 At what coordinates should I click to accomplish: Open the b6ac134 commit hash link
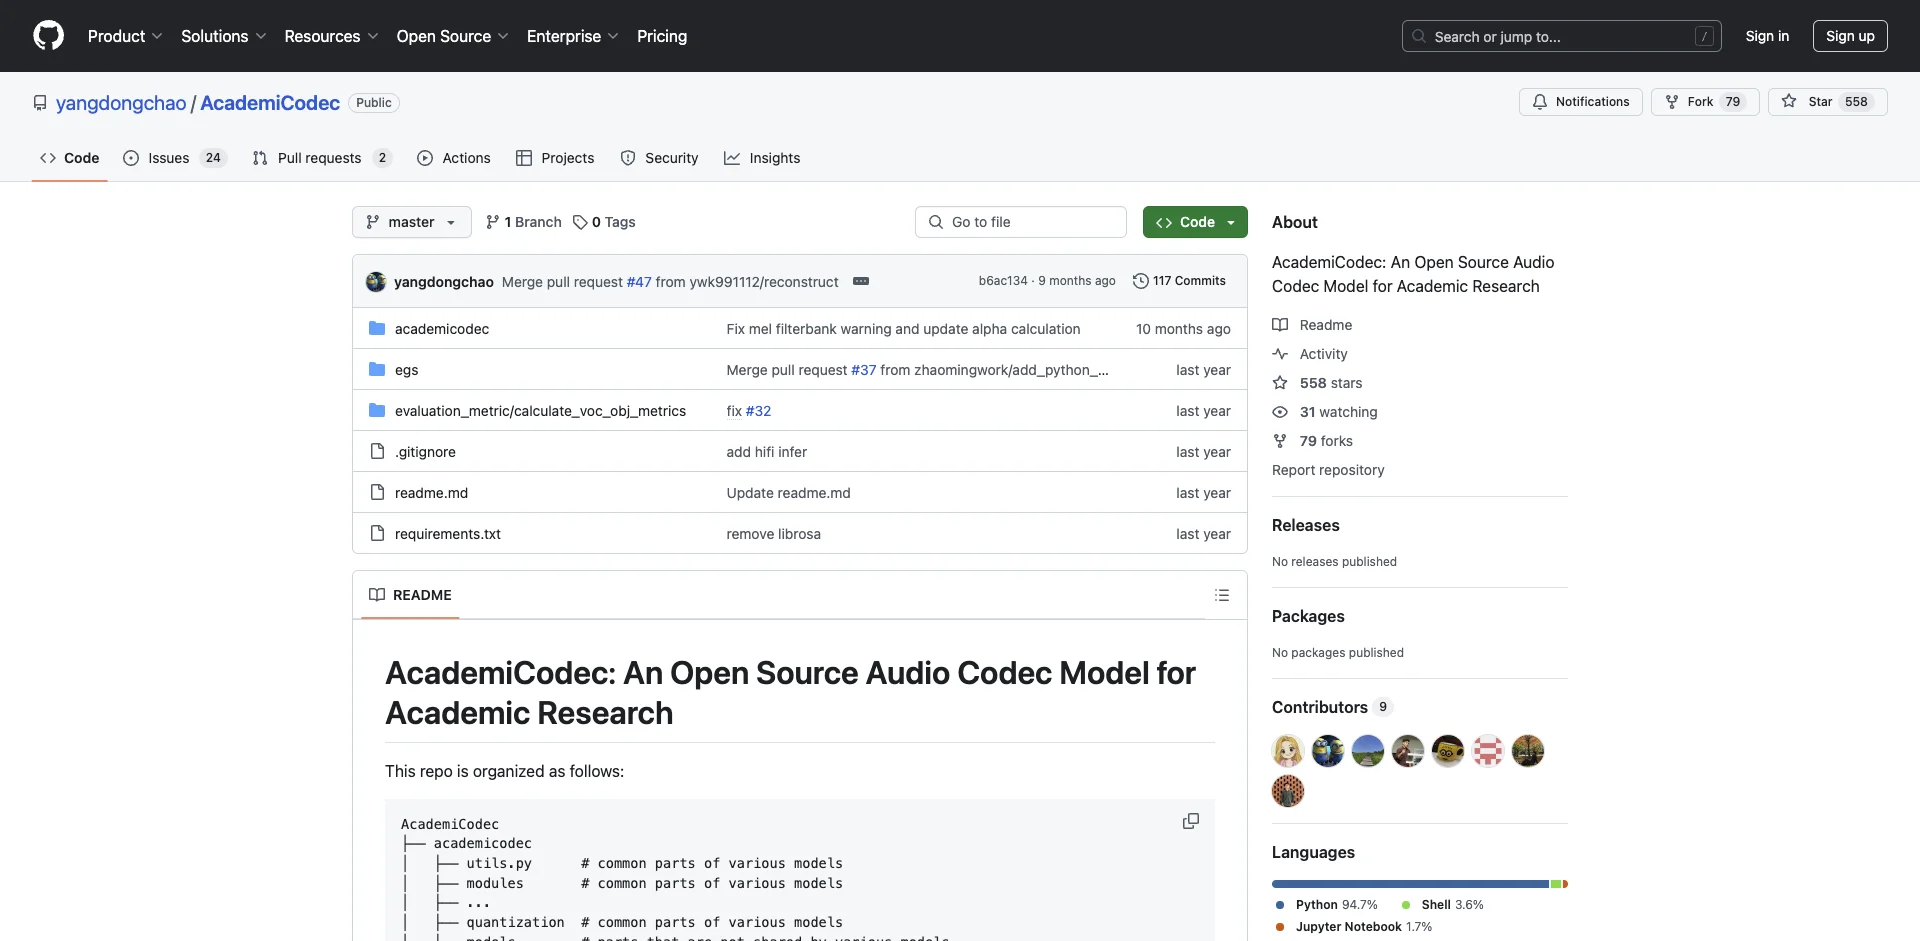1003,281
